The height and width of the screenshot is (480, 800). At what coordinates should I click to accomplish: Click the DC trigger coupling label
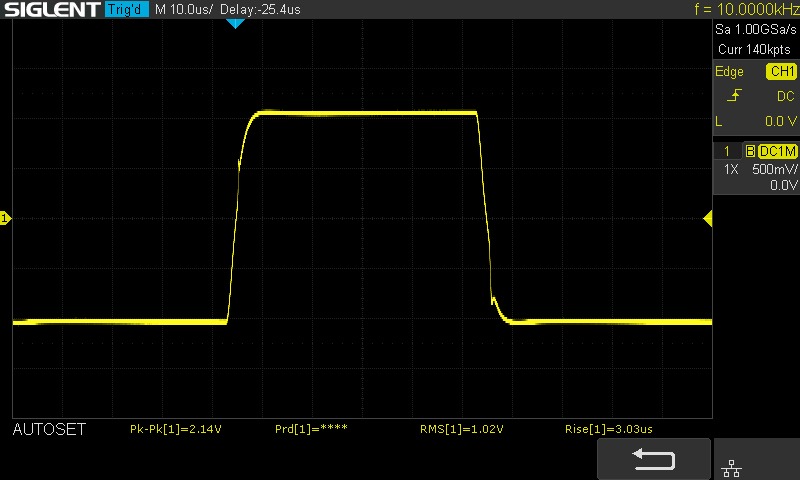click(x=786, y=96)
